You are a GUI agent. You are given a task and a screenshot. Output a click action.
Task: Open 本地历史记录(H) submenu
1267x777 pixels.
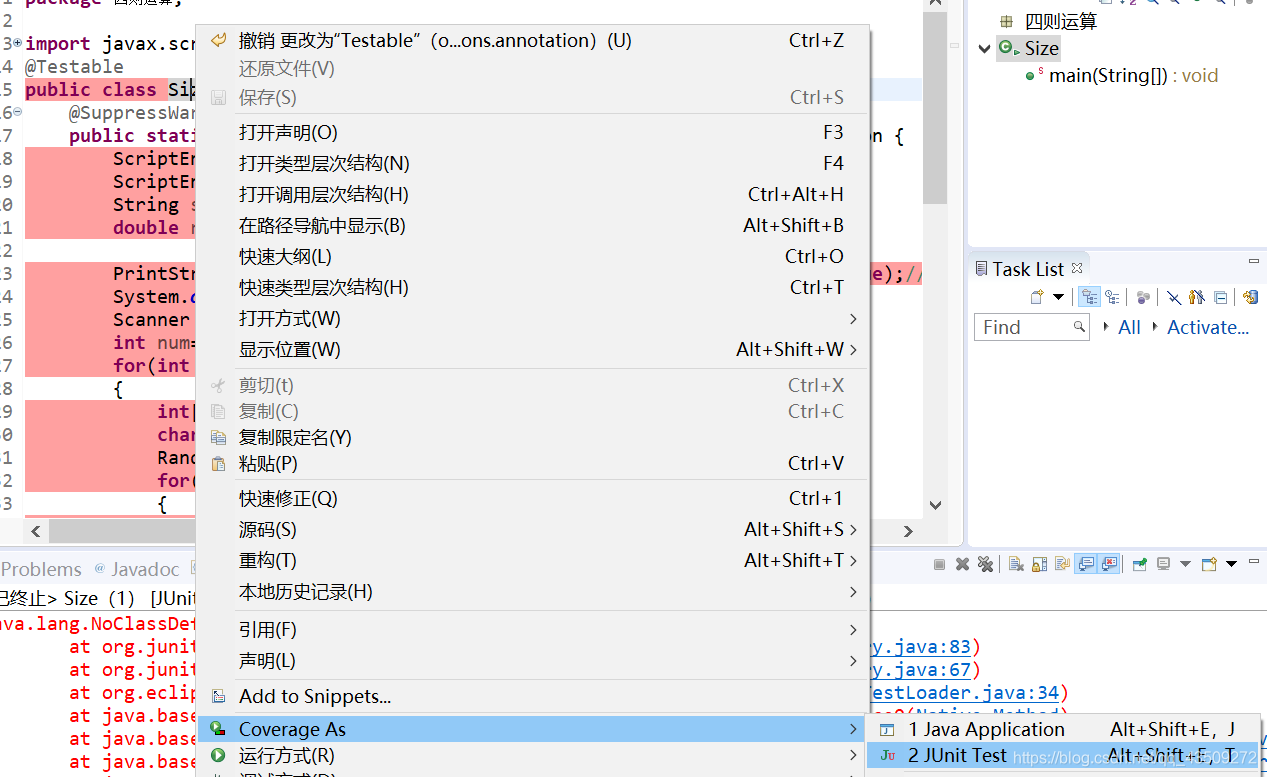[534, 591]
